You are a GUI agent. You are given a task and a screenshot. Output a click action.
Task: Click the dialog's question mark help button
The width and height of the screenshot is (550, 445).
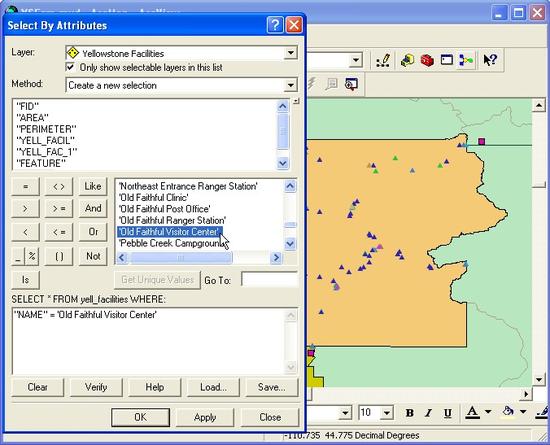coord(275,25)
